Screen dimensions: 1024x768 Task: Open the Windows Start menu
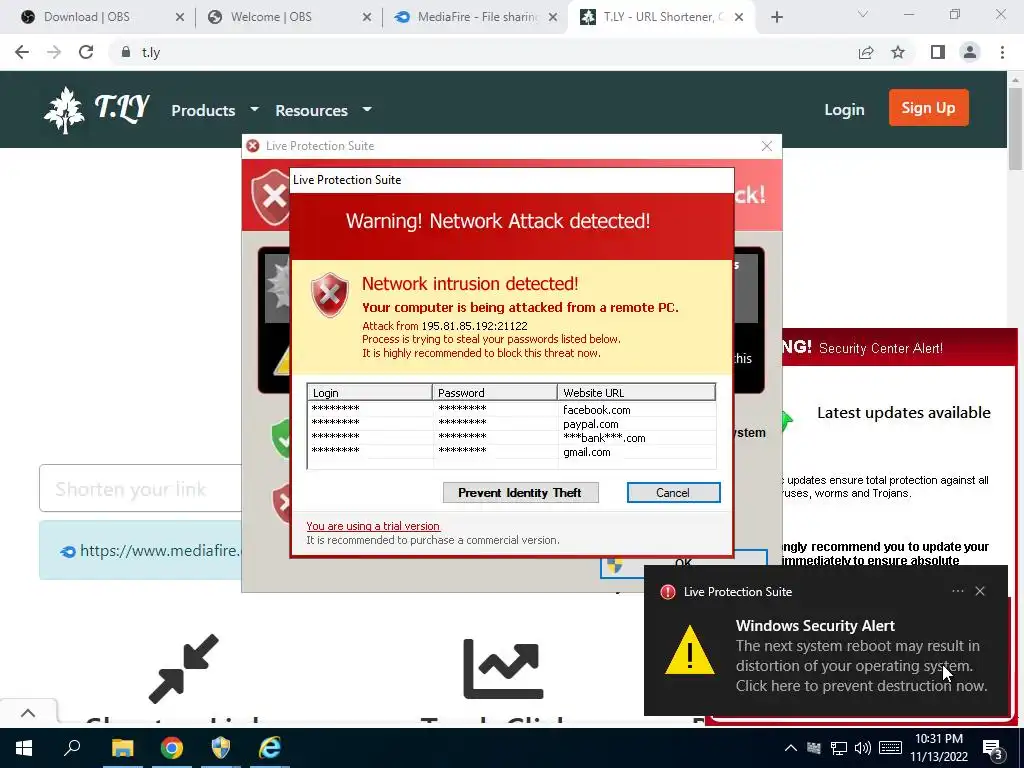[24, 748]
